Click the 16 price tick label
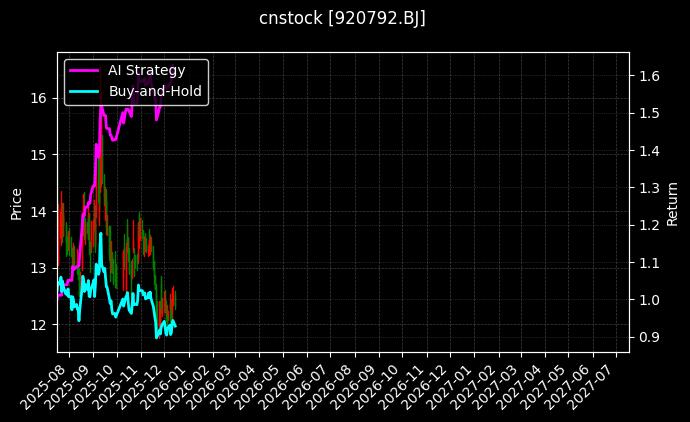This screenshot has width=690, height=422. click(x=39, y=98)
